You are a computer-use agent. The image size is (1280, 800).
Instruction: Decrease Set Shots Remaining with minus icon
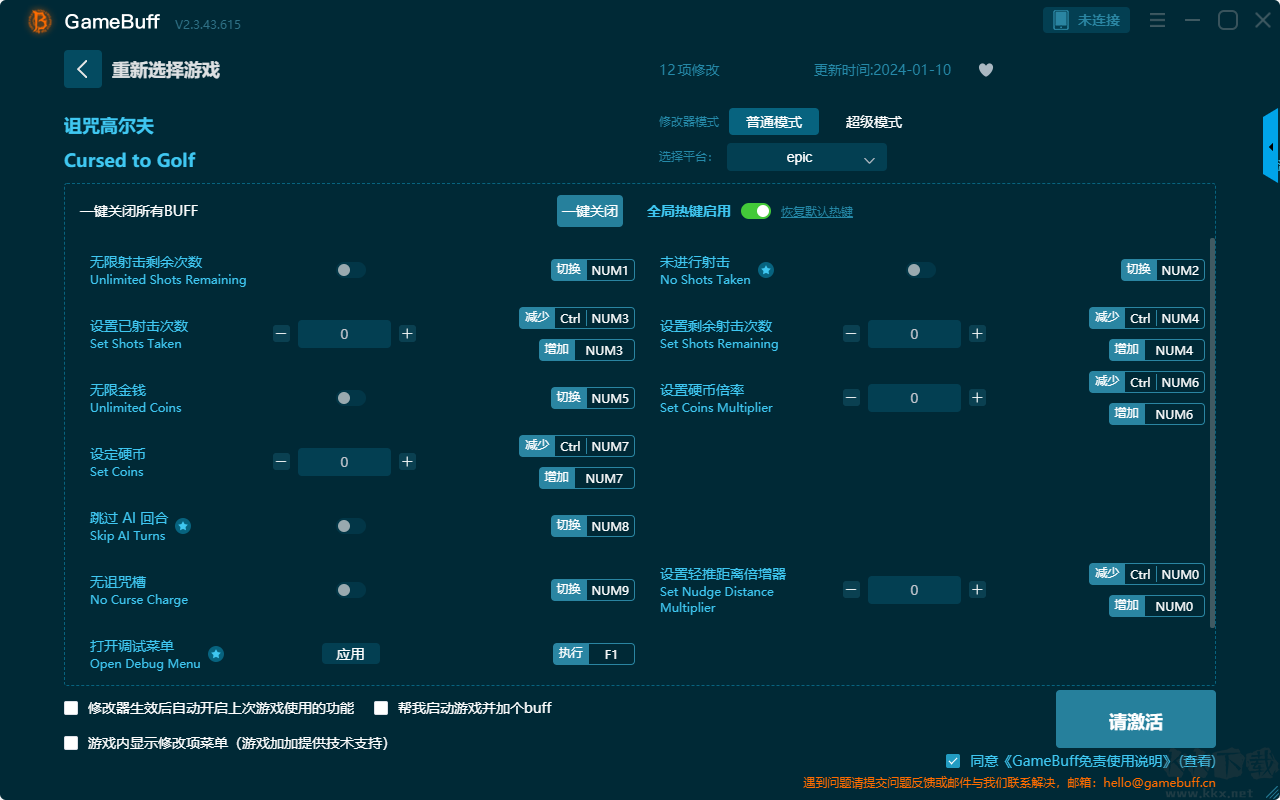coord(851,334)
